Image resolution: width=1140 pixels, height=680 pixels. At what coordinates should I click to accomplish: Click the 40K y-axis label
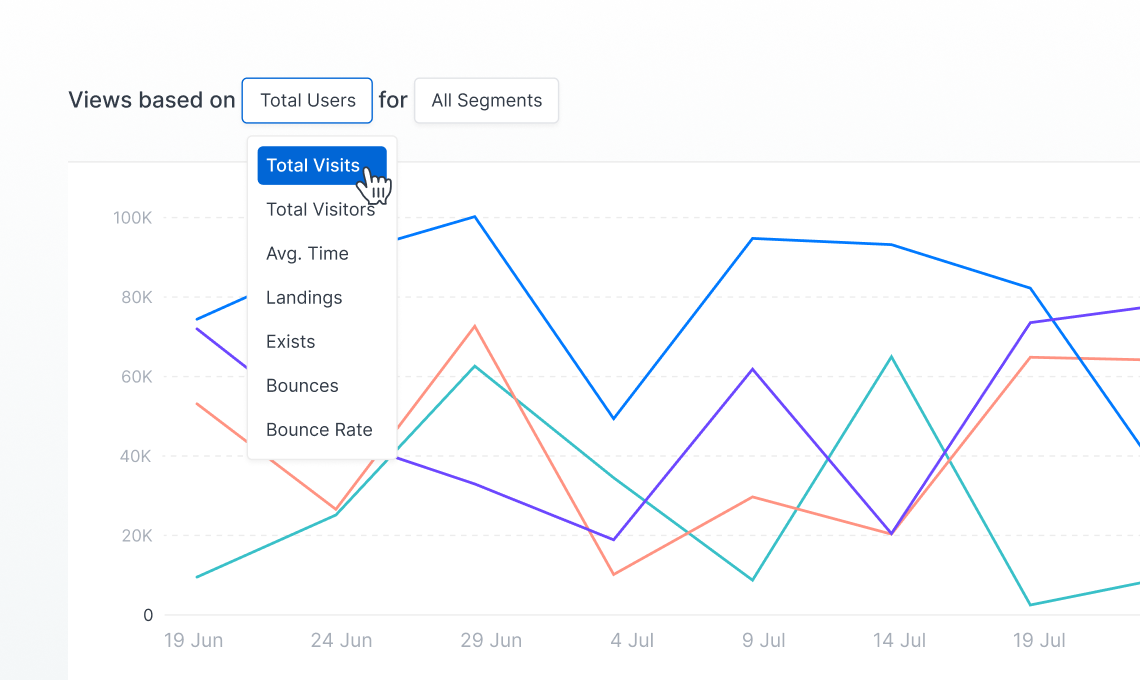point(136,456)
